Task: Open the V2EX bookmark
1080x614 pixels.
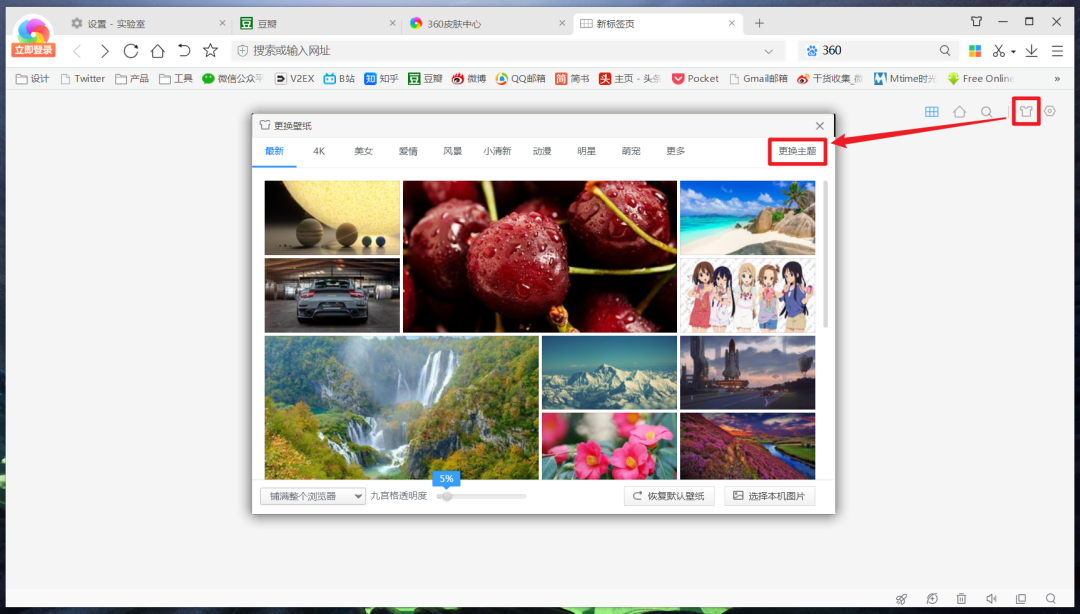Action: coord(295,79)
